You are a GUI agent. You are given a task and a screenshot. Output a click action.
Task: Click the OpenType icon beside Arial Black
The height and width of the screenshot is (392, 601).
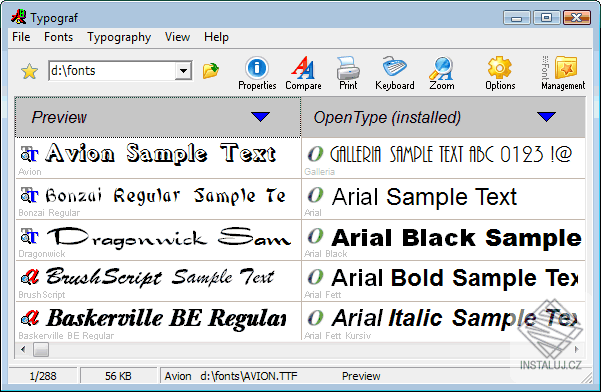click(315, 236)
